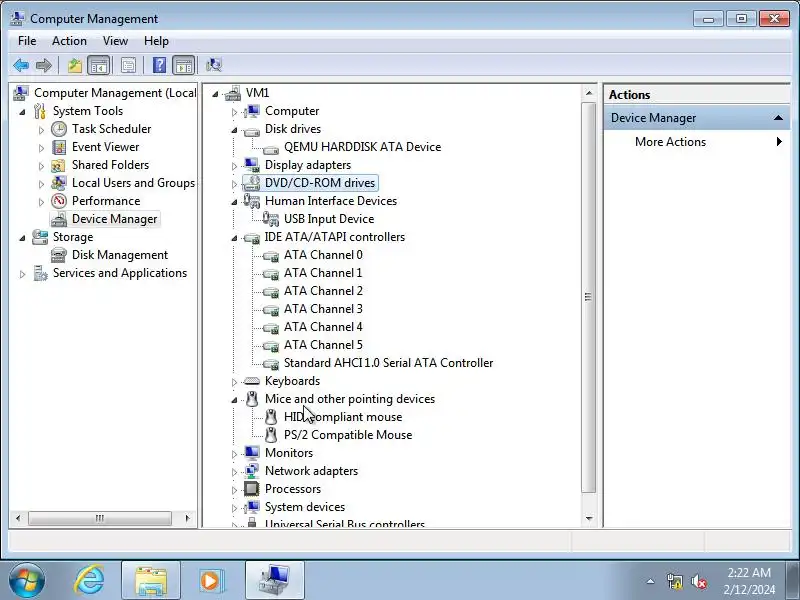Click console tree horizontal scrollbar thumb

tap(100, 518)
